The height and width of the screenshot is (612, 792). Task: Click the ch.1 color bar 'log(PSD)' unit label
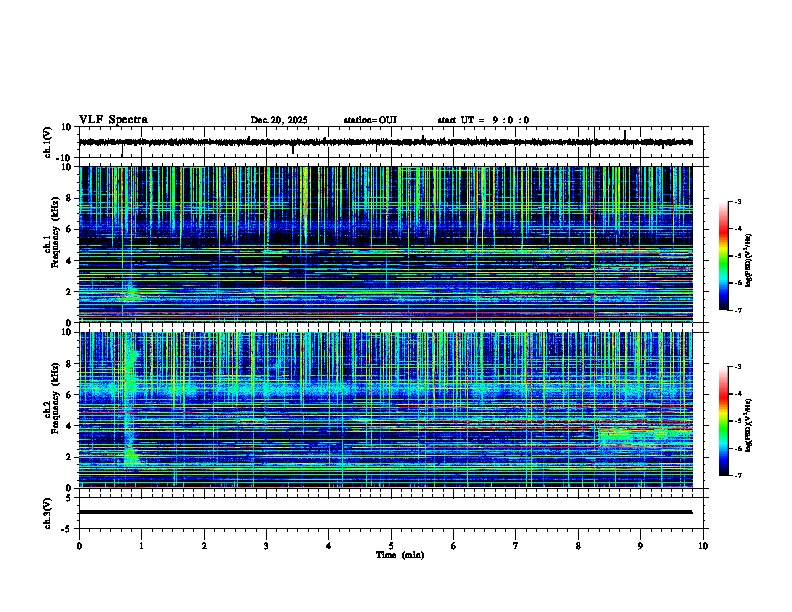point(749,261)
